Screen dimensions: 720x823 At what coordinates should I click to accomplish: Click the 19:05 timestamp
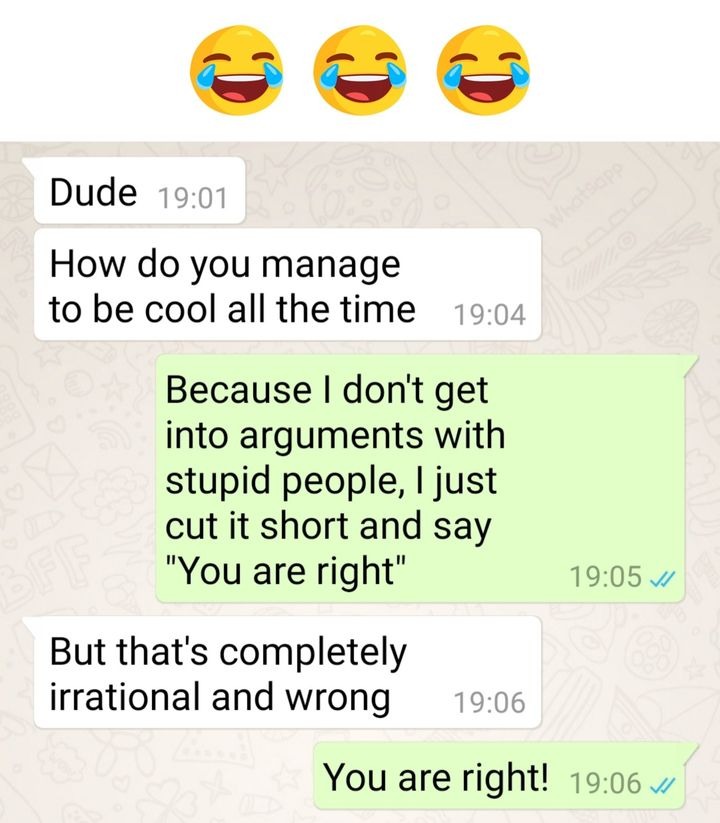[605, 576]
